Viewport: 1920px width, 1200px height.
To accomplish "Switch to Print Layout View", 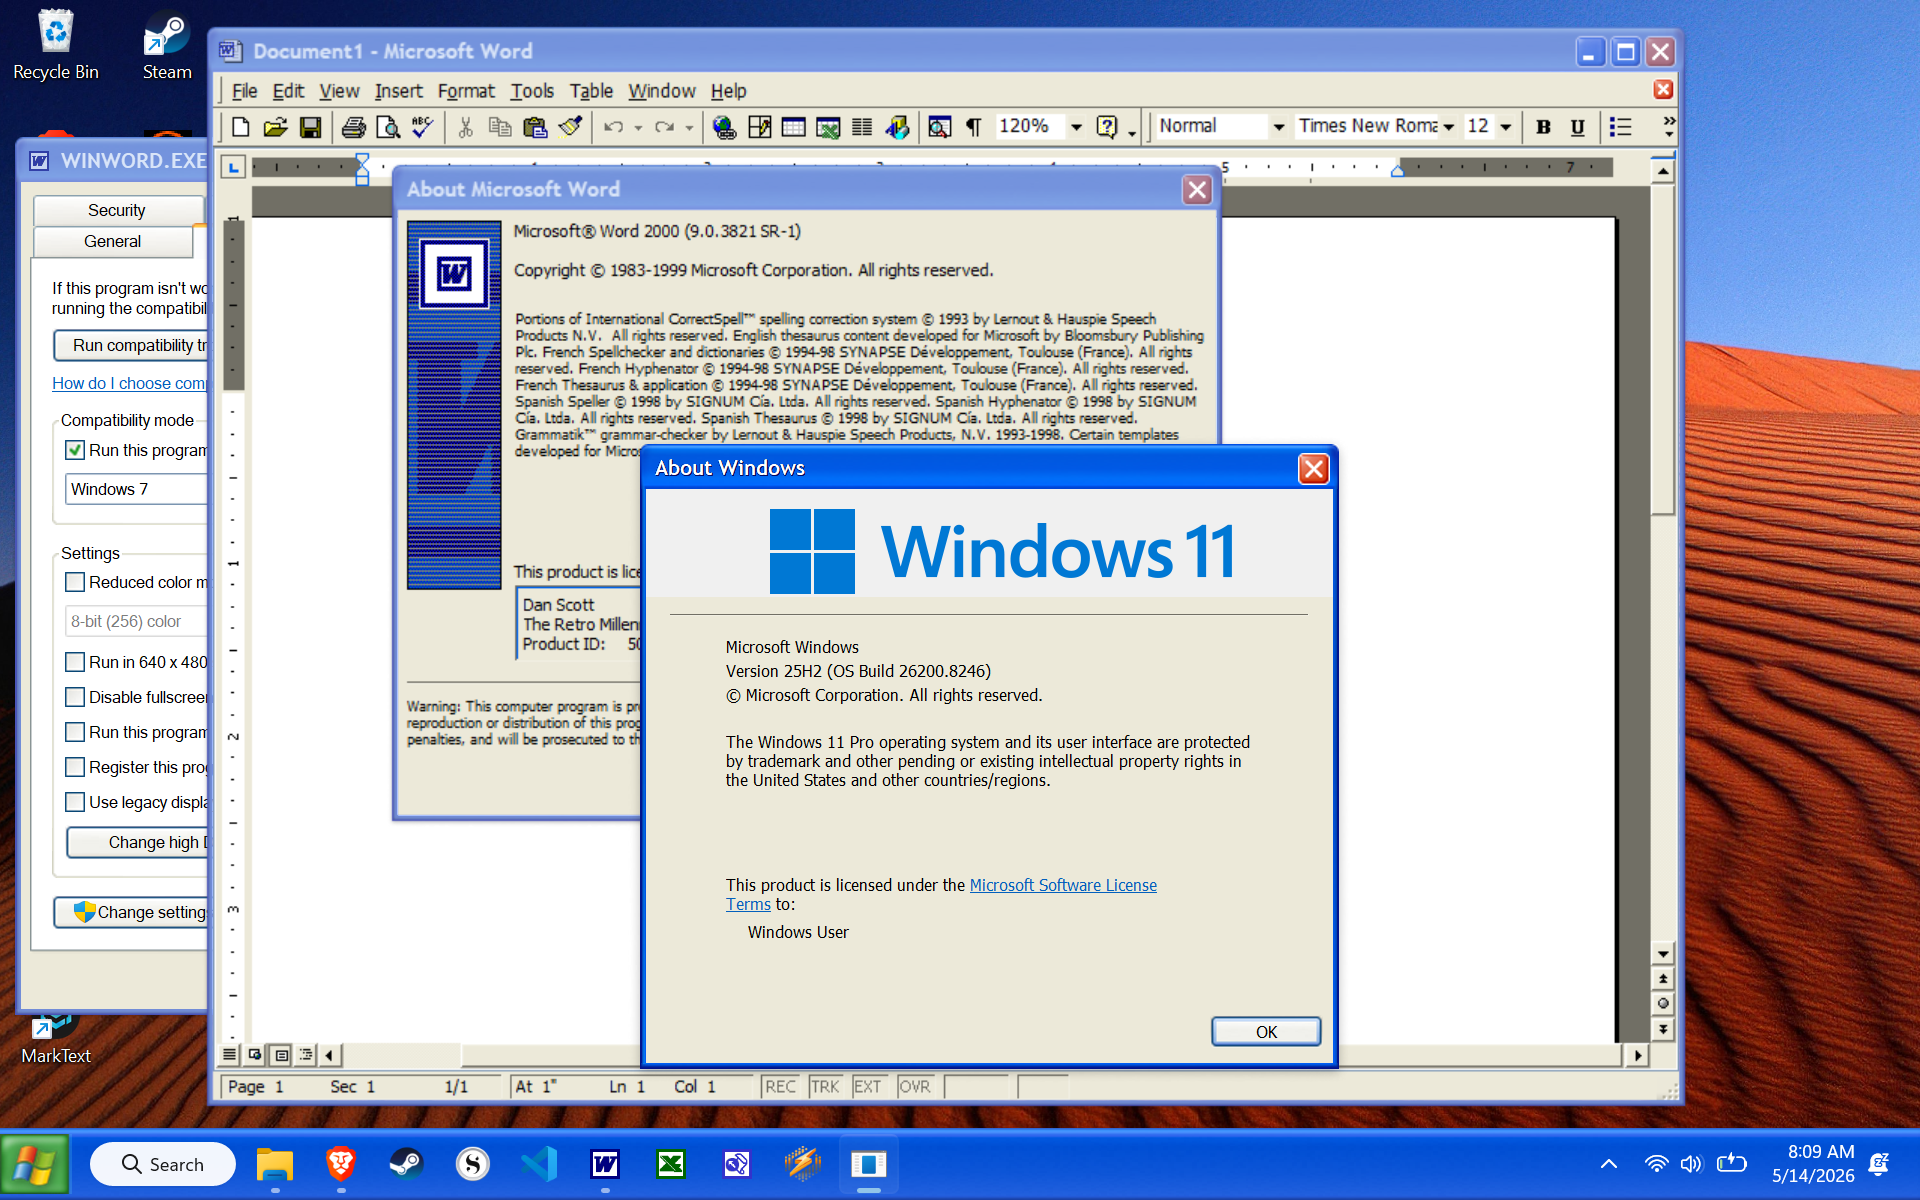I will pyautogui.click(x=282, y=1054).
